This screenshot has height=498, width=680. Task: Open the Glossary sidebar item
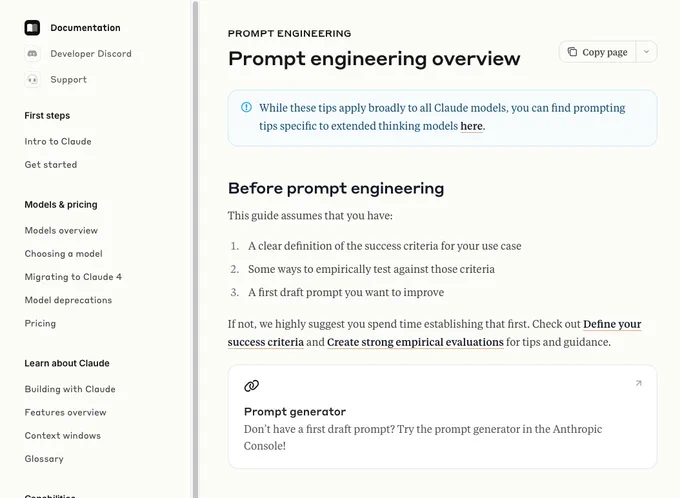44,459
